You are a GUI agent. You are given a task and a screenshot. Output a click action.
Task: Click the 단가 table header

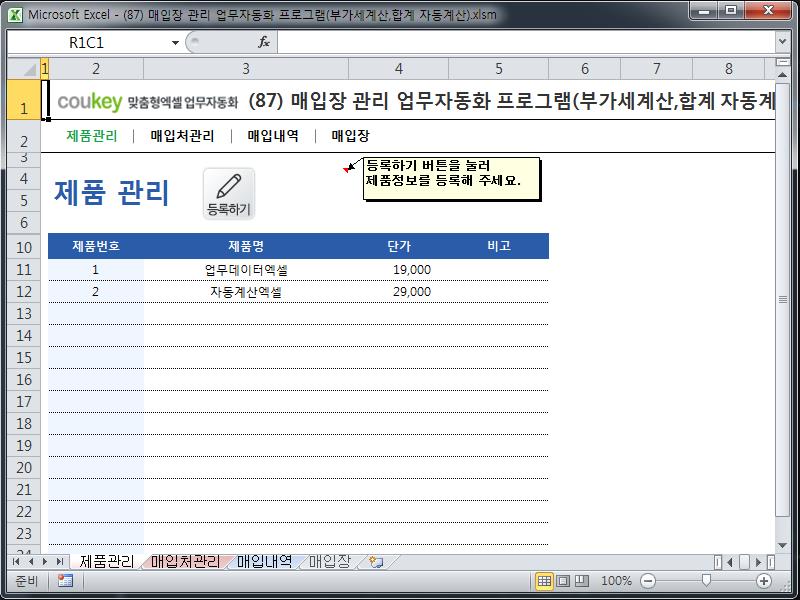click(x=398, y=246)
